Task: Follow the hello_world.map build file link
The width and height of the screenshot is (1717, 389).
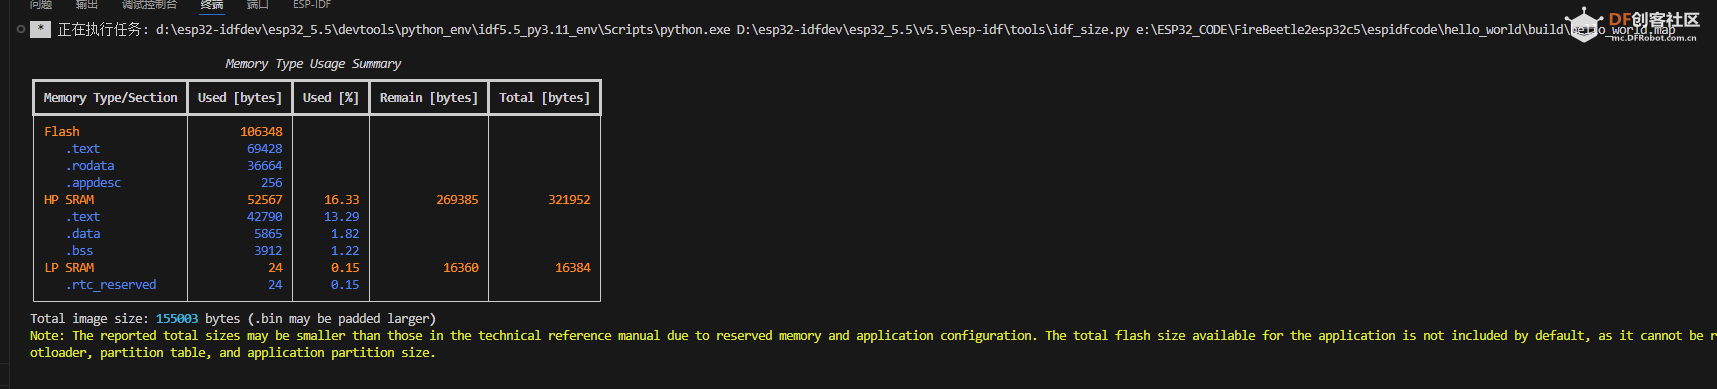Action: point(1405,30)
